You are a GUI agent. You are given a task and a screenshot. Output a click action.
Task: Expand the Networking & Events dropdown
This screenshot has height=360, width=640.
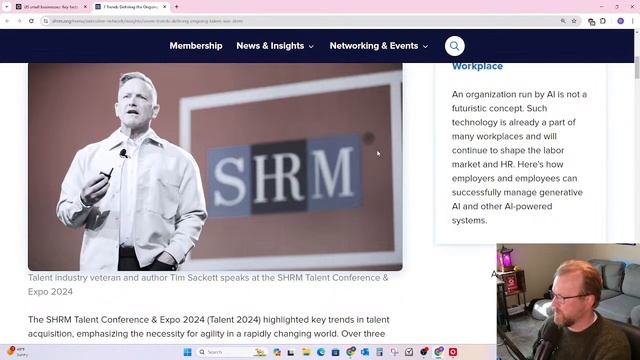379,46
